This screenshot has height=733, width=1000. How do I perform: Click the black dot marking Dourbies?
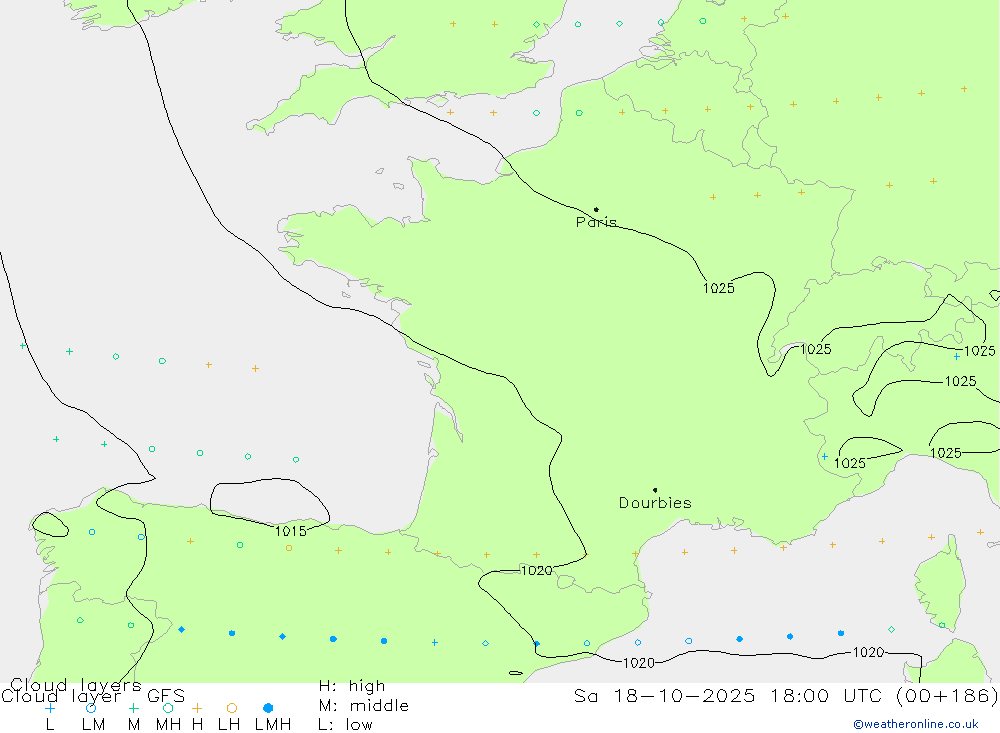coord(655,490)
